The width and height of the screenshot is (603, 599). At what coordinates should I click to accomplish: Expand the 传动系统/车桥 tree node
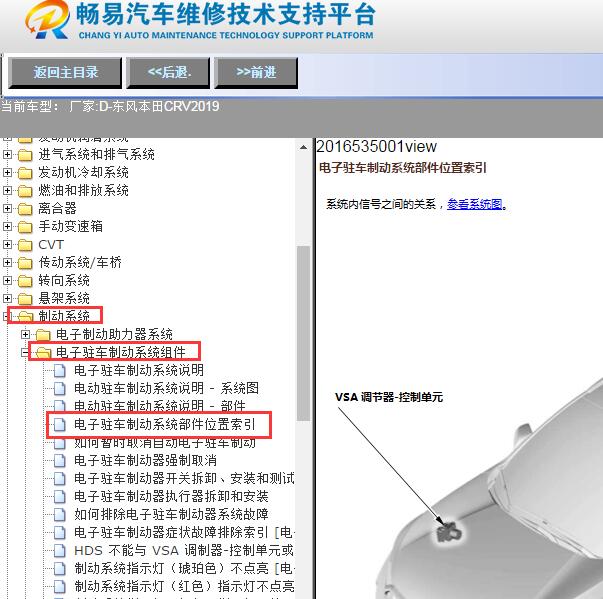[x=7, y=263]
